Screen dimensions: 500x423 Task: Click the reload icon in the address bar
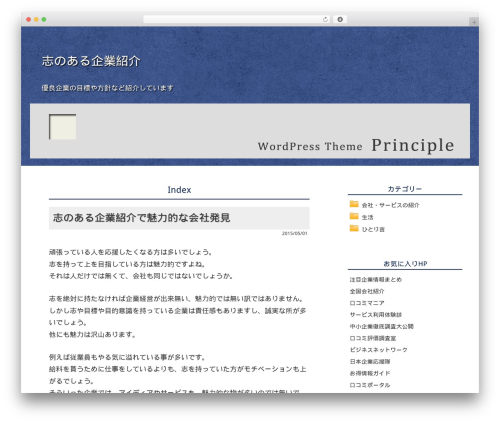(325, 19)
